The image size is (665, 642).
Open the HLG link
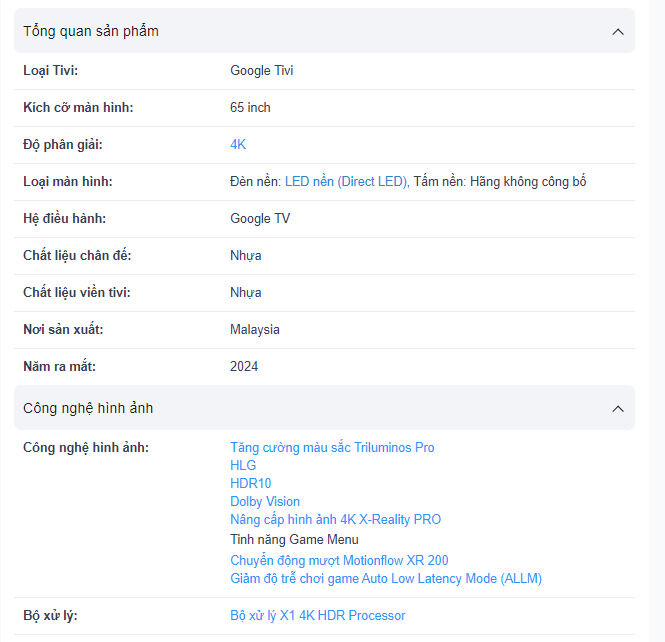[x=243, y=466]
